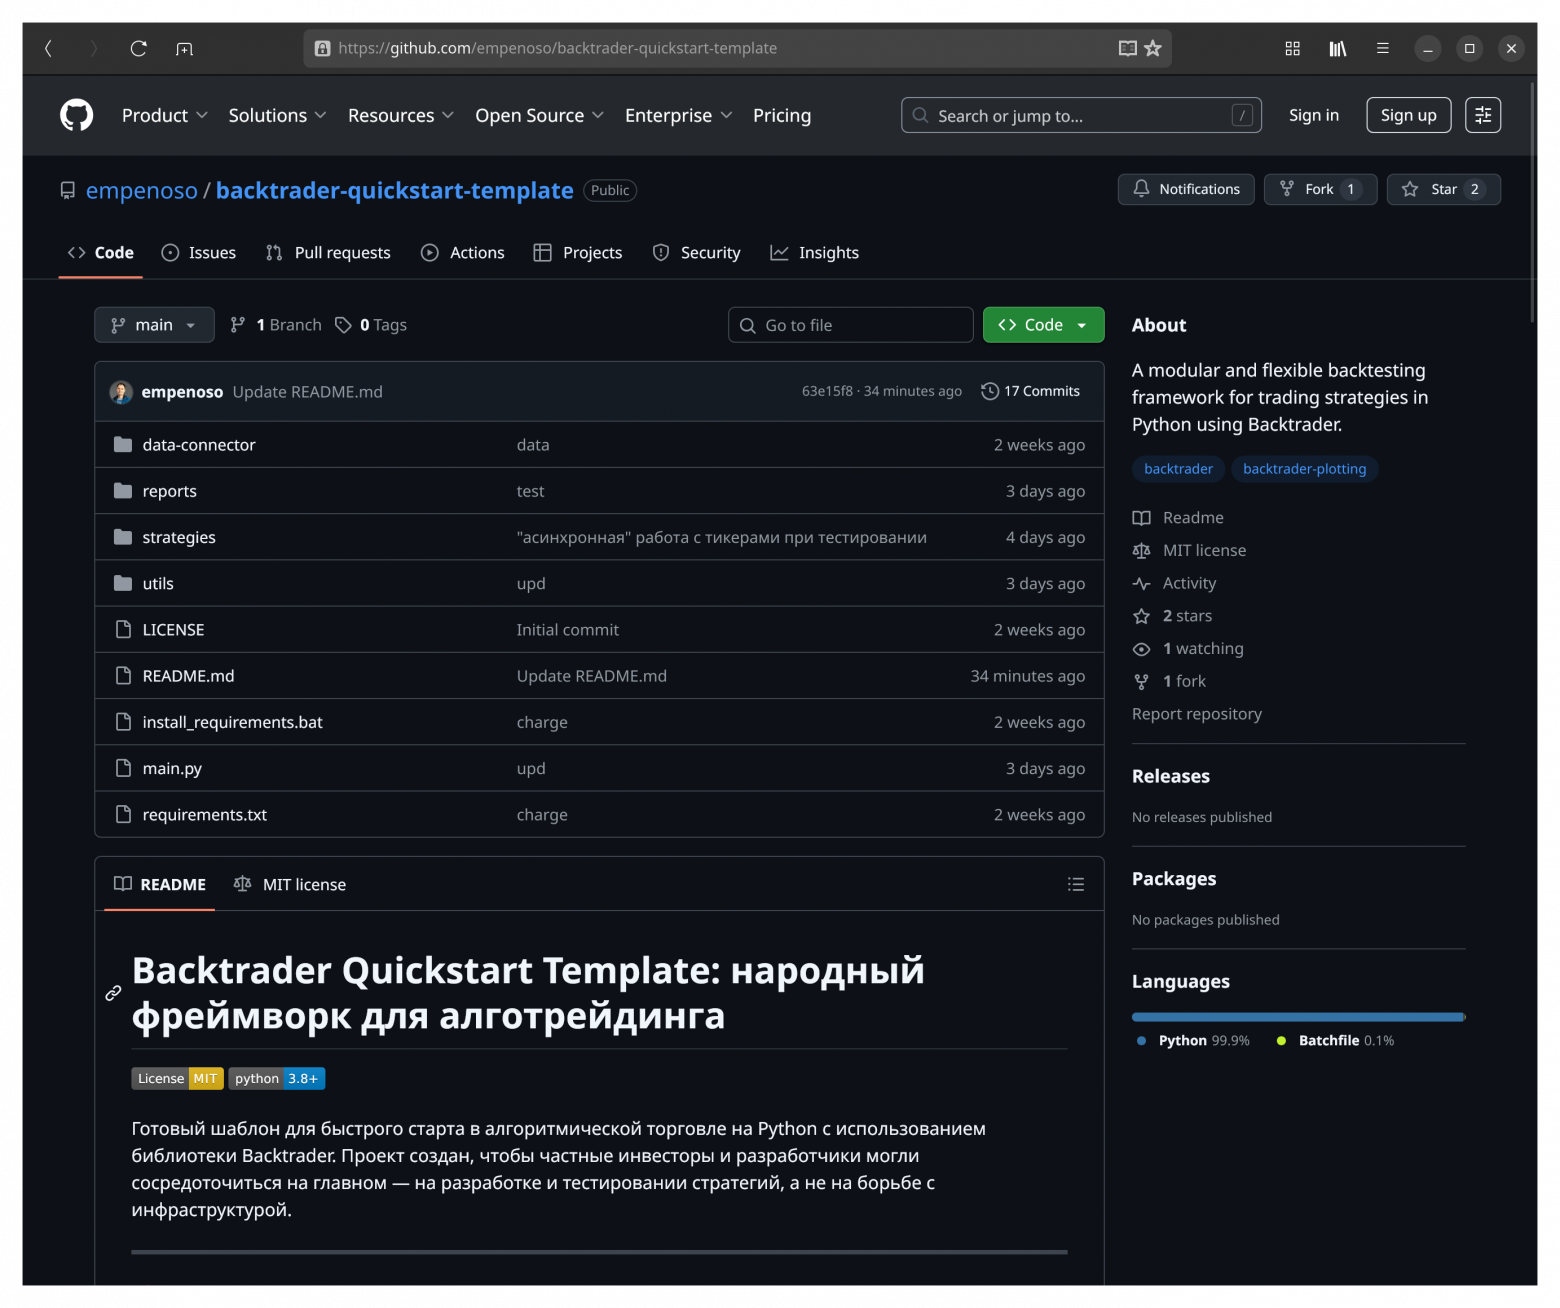
Task: Open data-connector folder icon
Action: click(x=123, y=444)
